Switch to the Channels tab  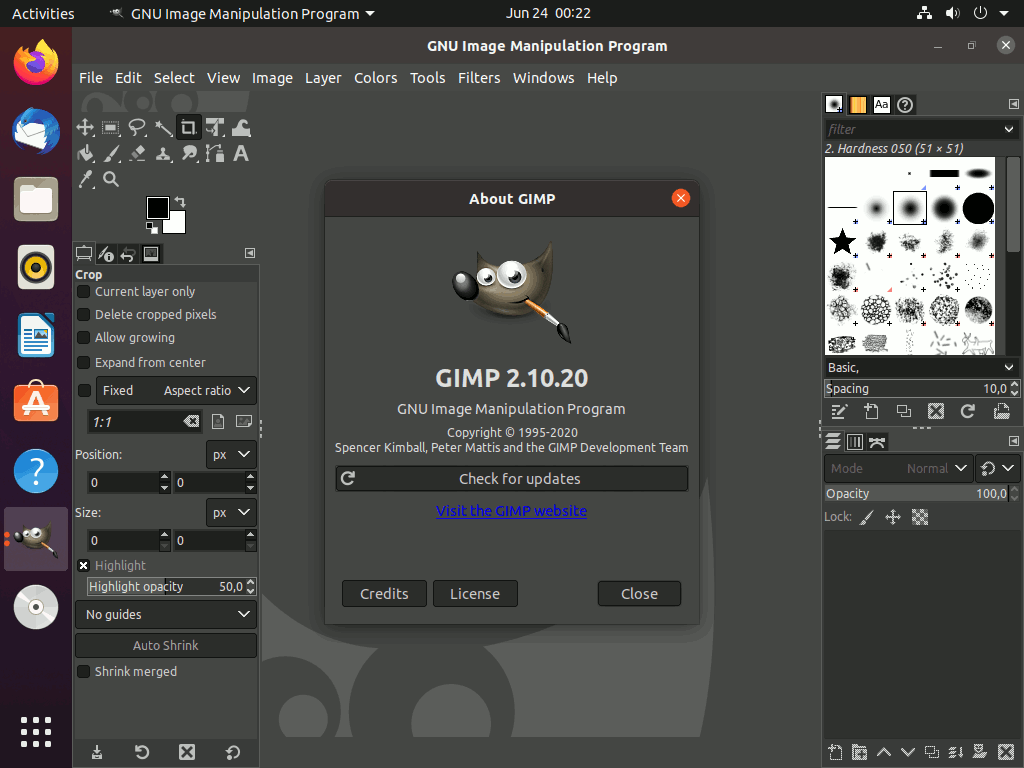855,442
